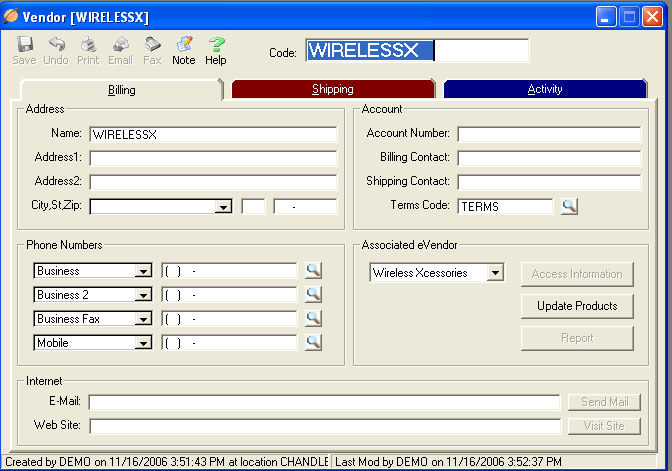Screen dimensions: 672x471
Task: Click the Name input field
Action: (x=213, y=134)
